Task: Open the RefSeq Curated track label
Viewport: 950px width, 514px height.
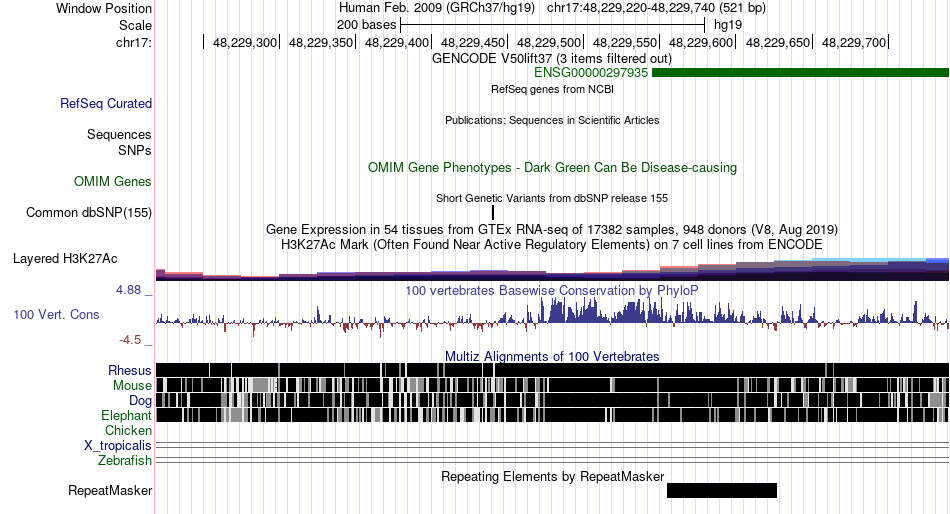Action: [x=106, y=104]
